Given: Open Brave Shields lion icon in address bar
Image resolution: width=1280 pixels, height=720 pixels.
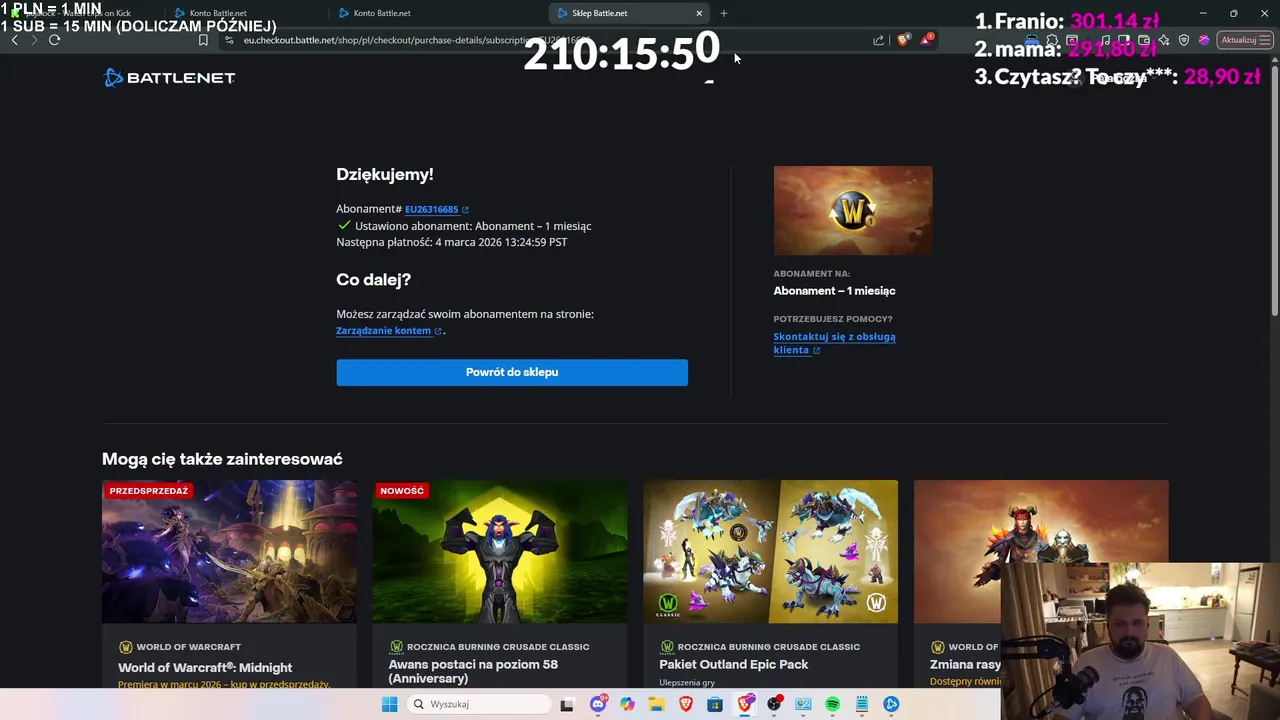Looking at the screenshot, I should (x=902, y=40).
